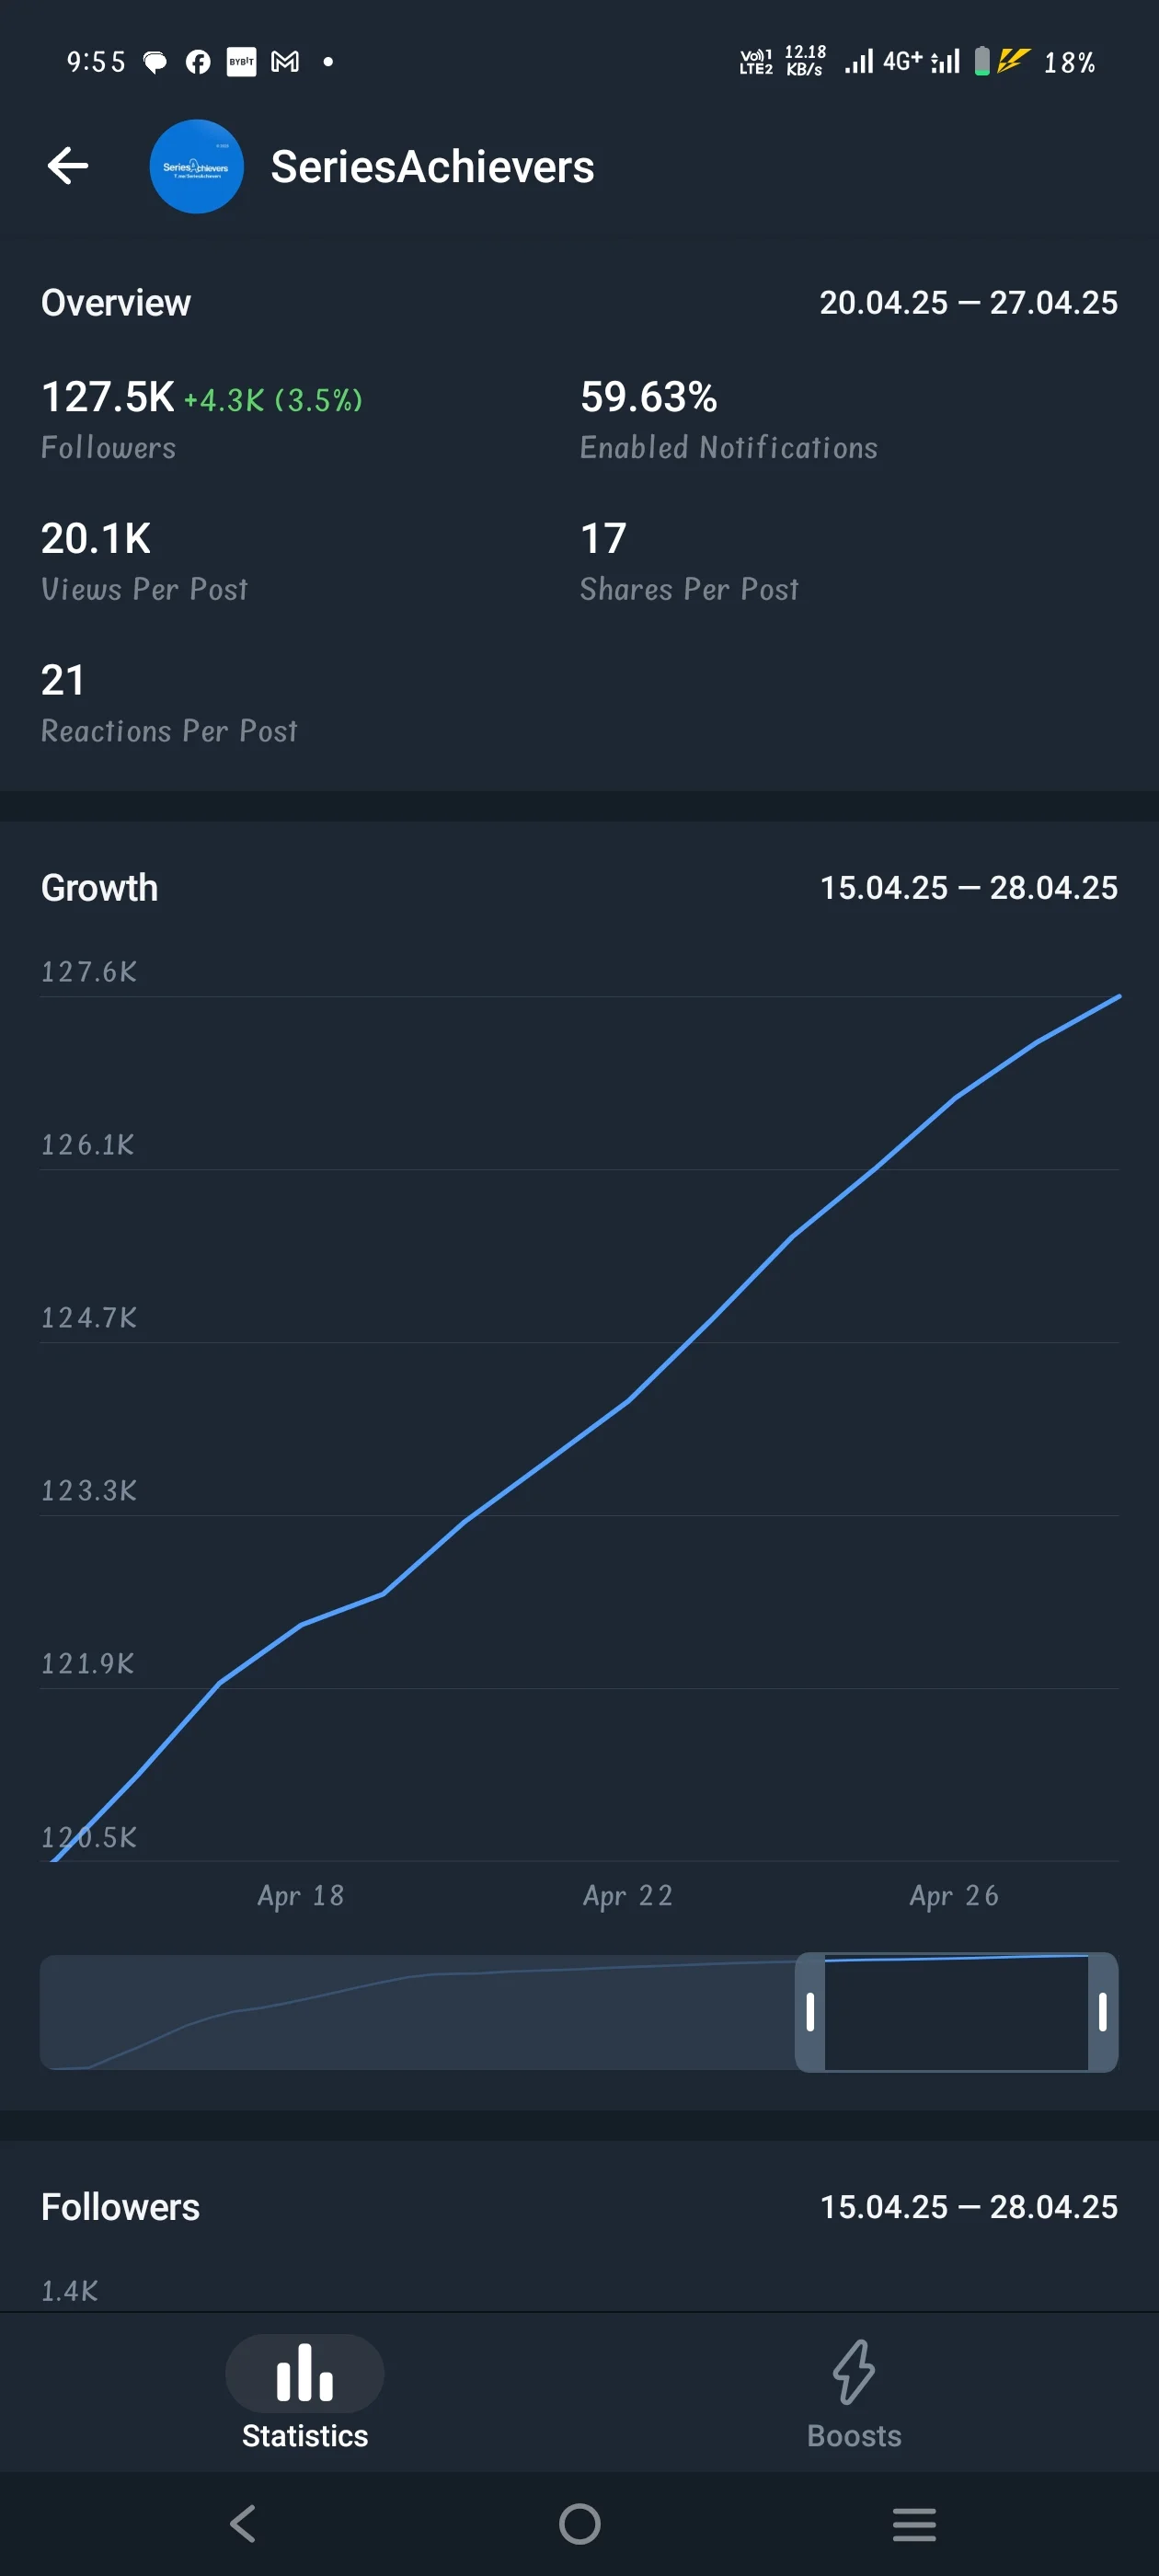This screenshot has width=1159, height=2576.
Task: Tap the Boosts lightning icon
Action: tap(854, 2370)
